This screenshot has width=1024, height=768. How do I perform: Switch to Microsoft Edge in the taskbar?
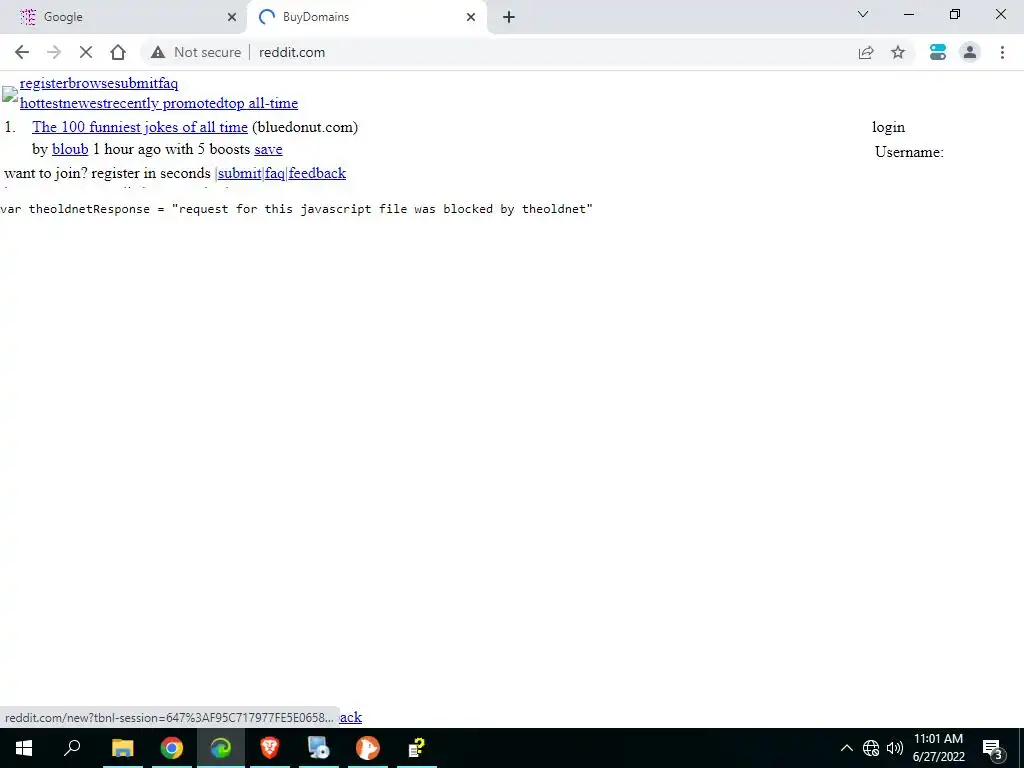click(221, 748)
